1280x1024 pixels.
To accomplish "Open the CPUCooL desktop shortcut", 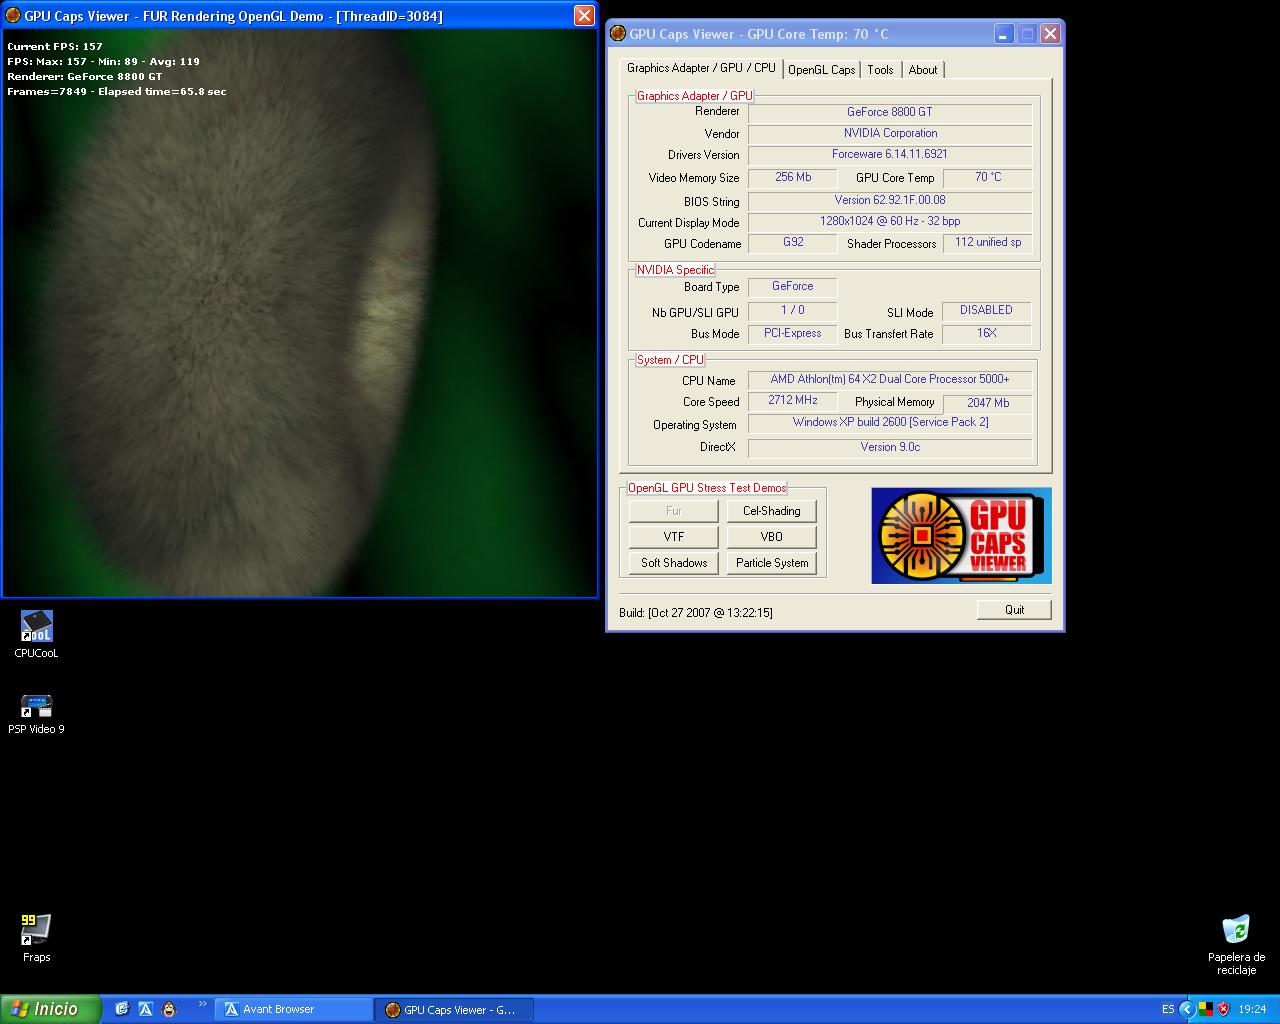I will (x=36, y=628).
